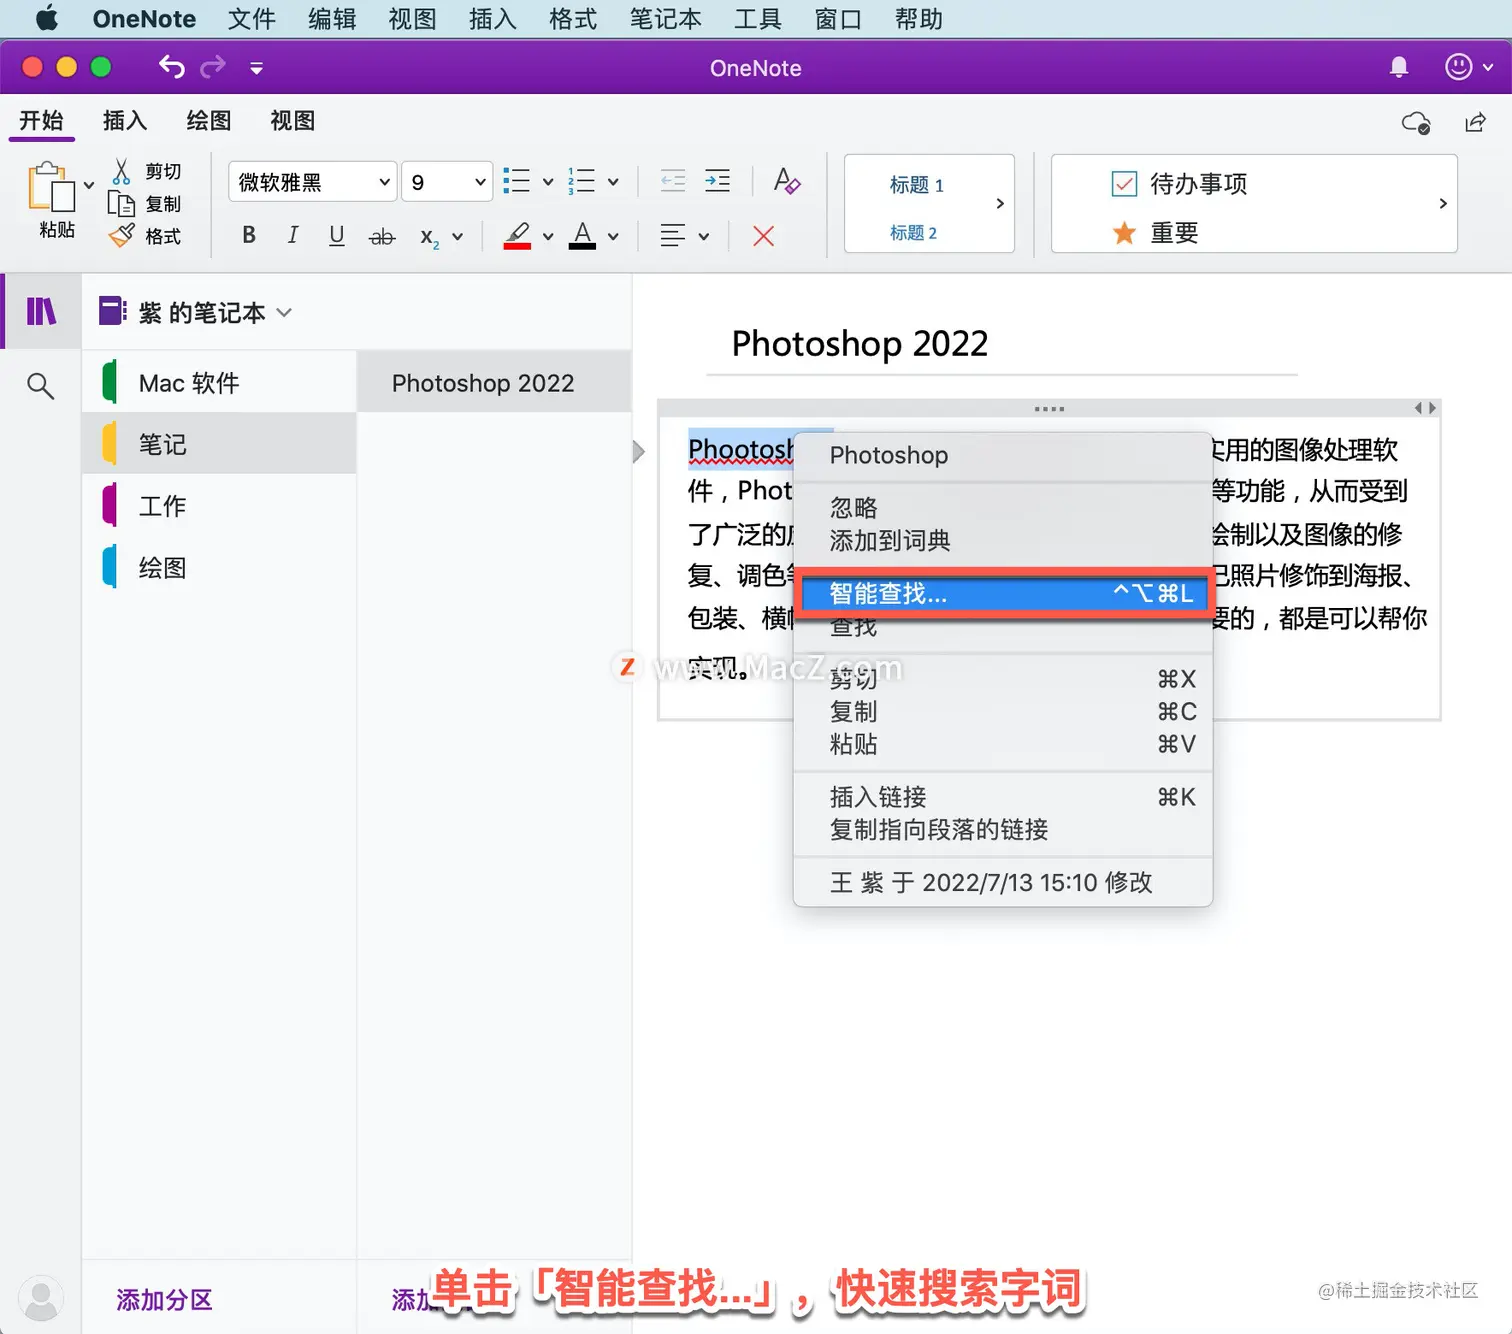The image size is (1512, 1334).
Task: Click the account avatar icon
Action: coord(41,1299)
